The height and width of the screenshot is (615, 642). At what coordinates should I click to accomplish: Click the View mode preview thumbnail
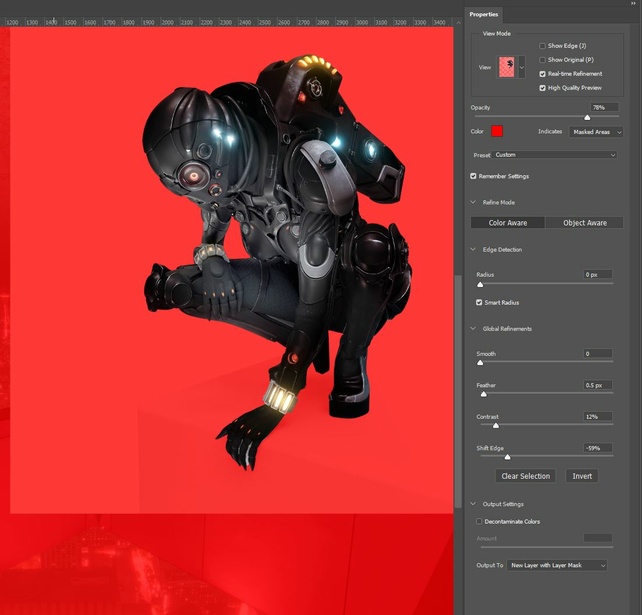pyautogui.click(x=507, y=68)
